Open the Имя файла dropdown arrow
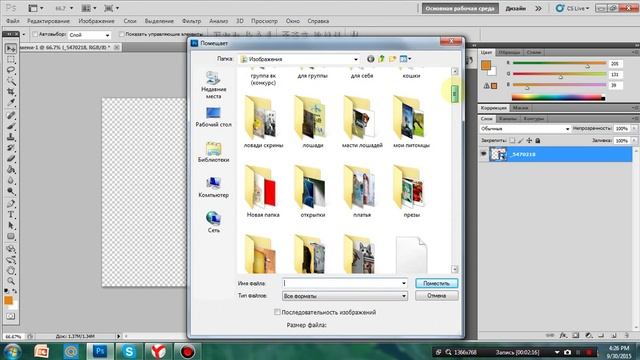The height and width of the screenshot is (360, 640). pos(404,283)
